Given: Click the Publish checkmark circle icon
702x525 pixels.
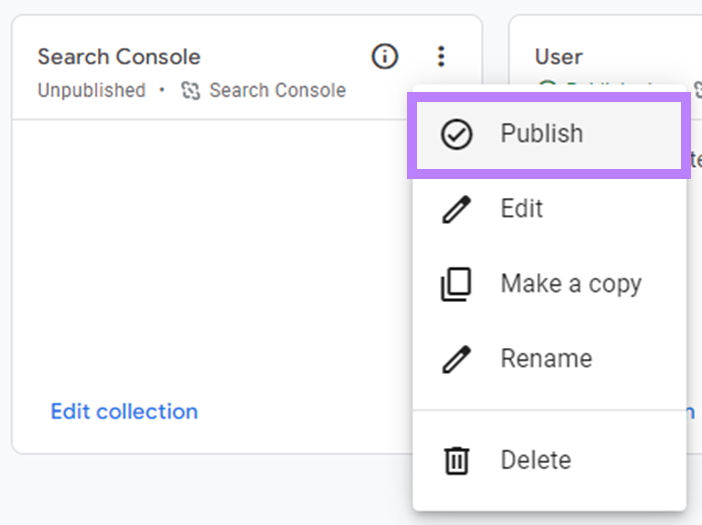Looking at the screenshot, I should pos(456,134).
